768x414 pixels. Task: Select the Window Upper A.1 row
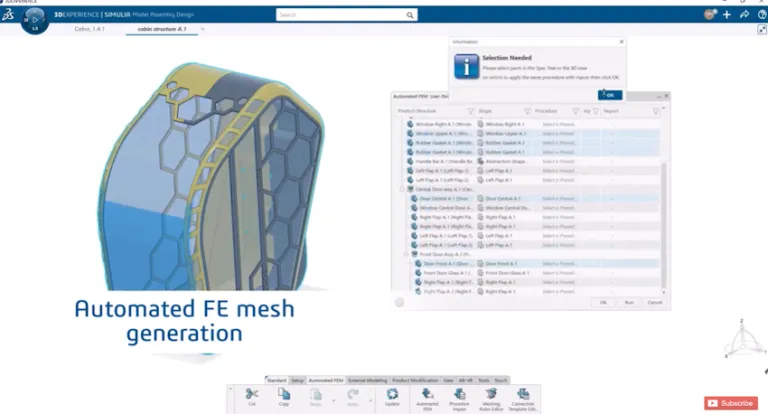(x=530, y=134)
